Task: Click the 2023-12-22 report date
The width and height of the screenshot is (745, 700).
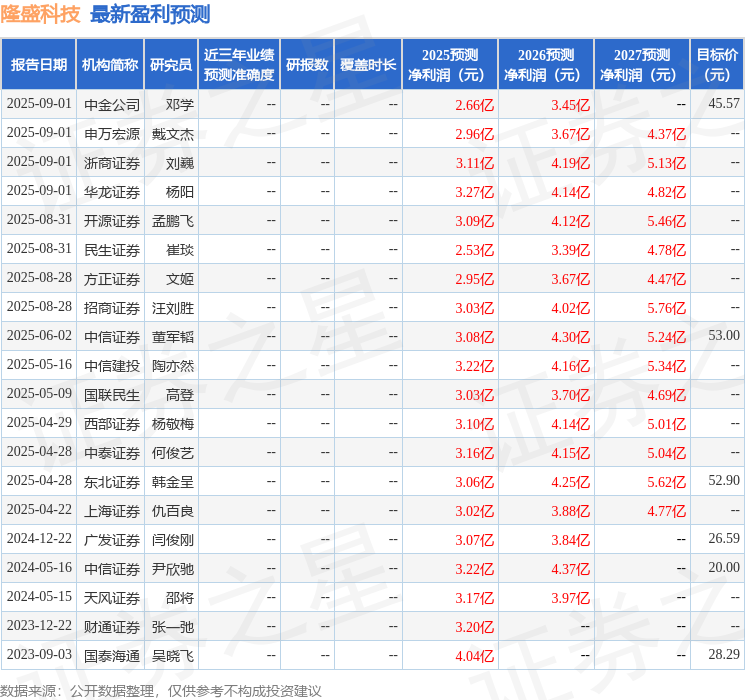Action: click(x=39, y=627)
